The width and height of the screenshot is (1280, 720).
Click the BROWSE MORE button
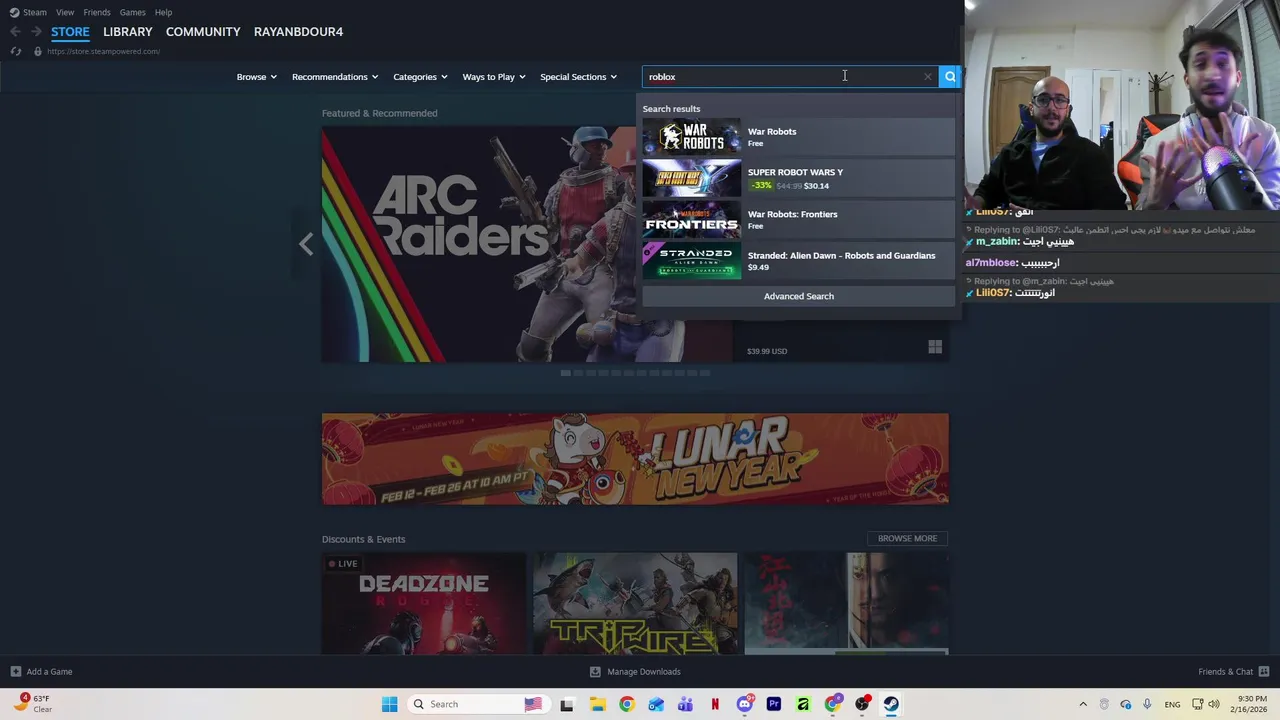[x=907, y=538]
